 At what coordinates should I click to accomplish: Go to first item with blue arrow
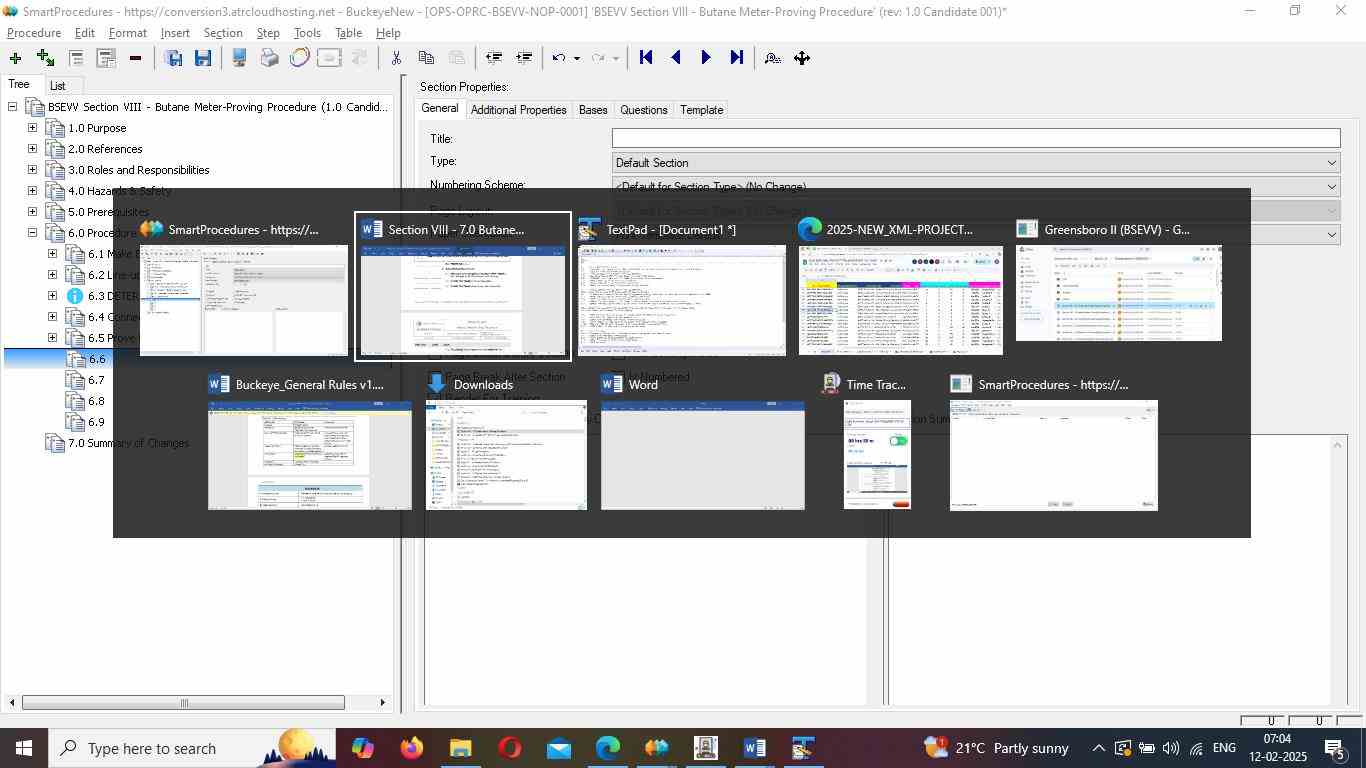(646, 58)
